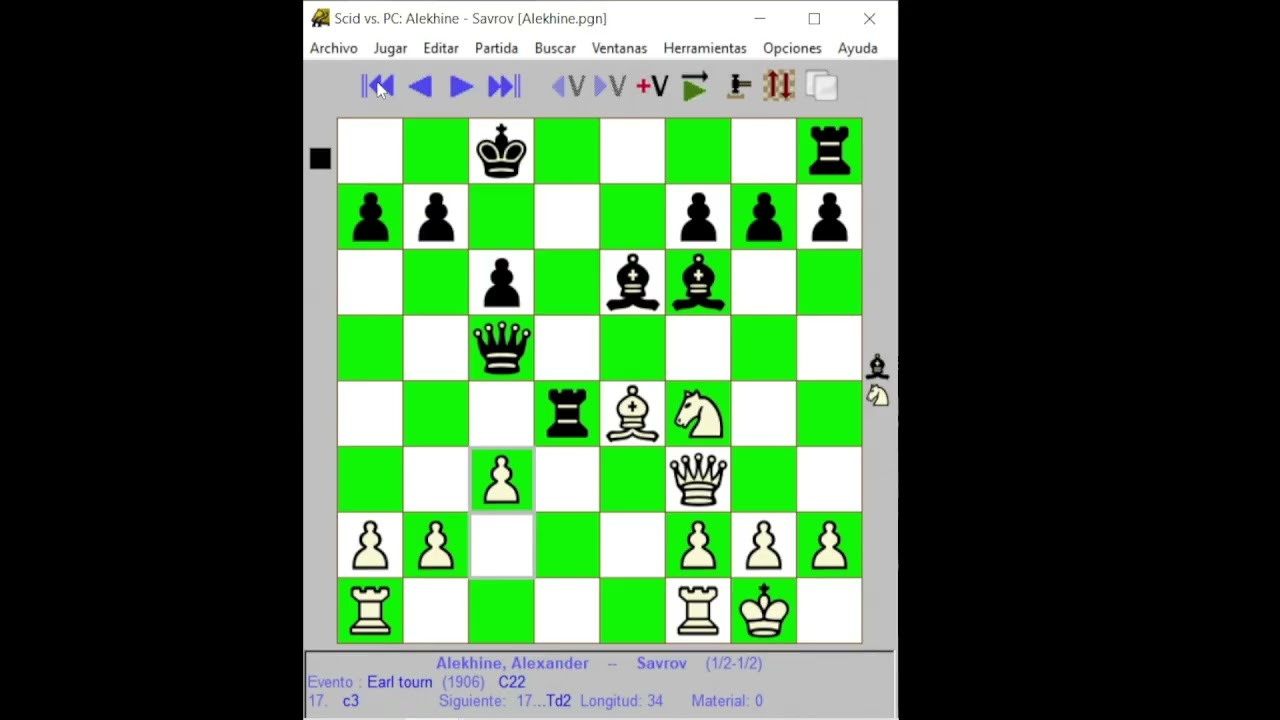Screen dimensions: 1280x720
Task: Click the next move 17...Td2 text
Action: 544,701
